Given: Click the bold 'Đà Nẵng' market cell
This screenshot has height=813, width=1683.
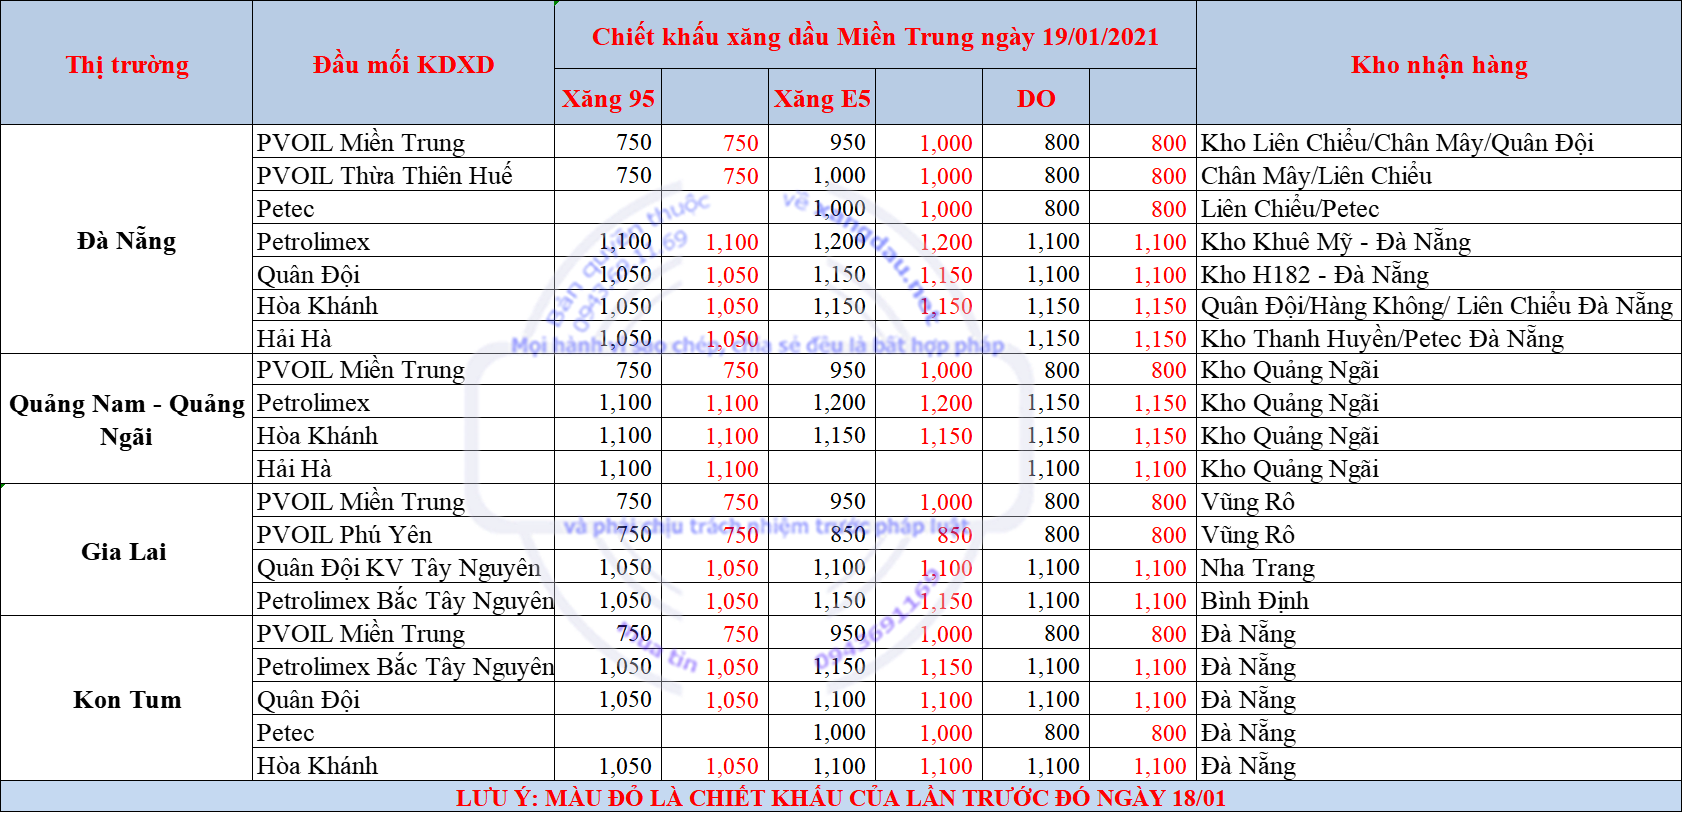Looking at the screenshot, I should 127,241.
